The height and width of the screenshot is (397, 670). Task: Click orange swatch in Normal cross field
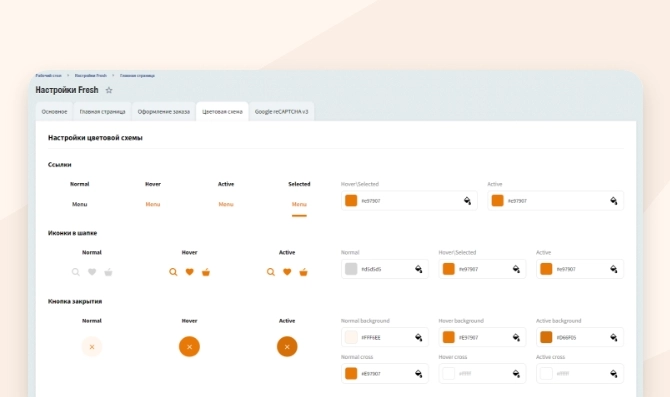click(x=351, y=373)
